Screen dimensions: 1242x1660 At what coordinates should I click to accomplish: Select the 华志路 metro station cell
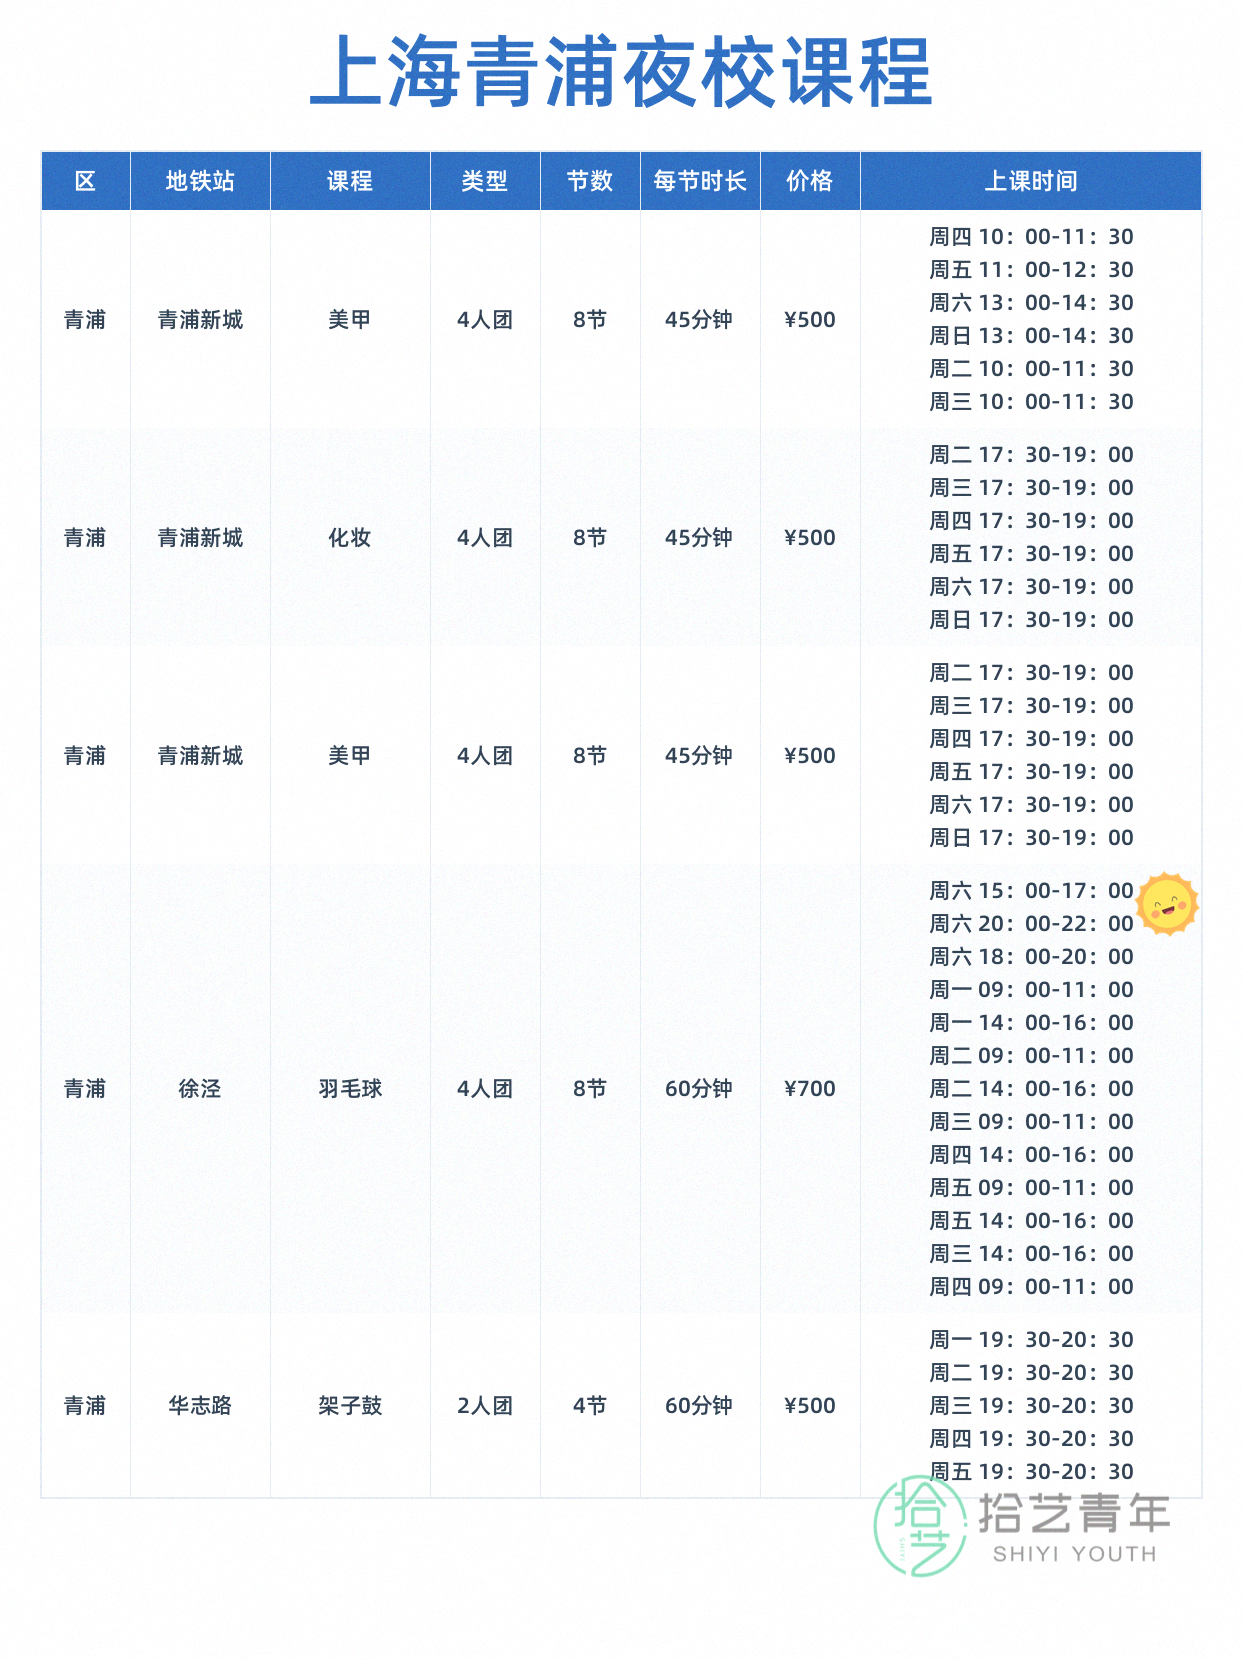tap(200, 1406)
